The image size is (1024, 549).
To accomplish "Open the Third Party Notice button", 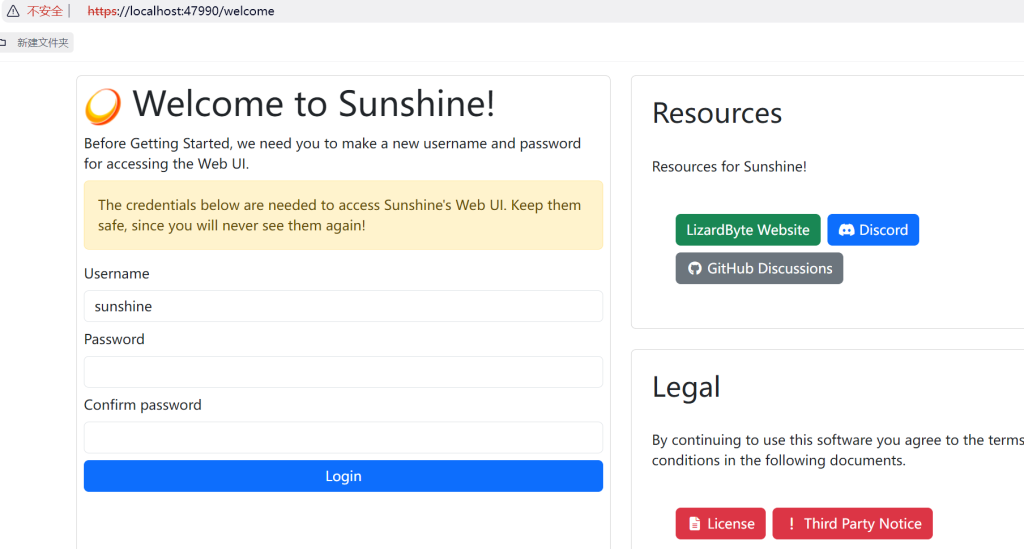I will [x=852, y=524].
